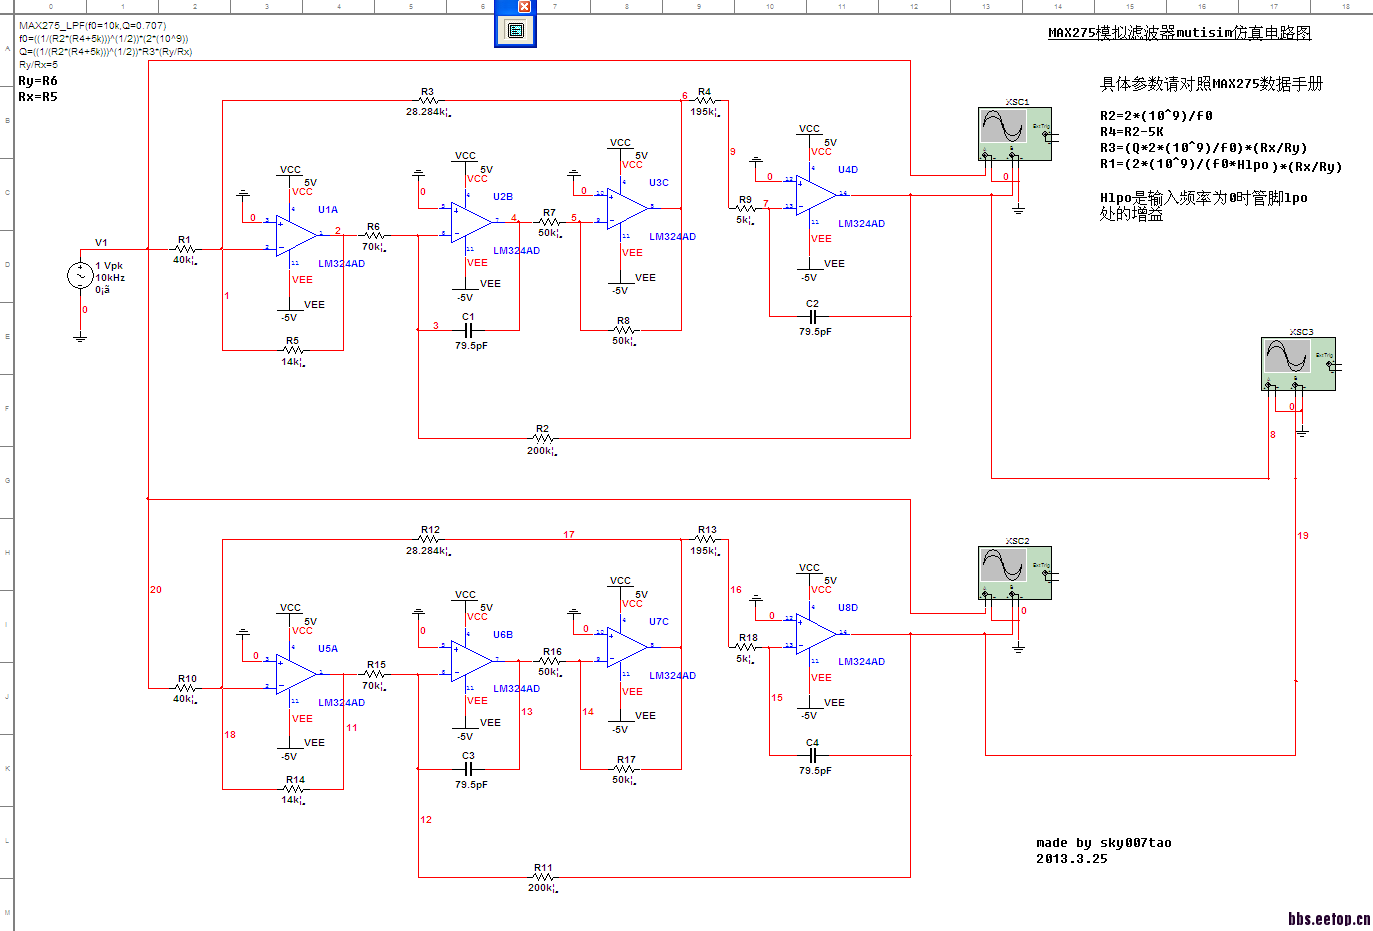
Task: Select resistor R5 14k symbol
Action: [x=292, y=350]
